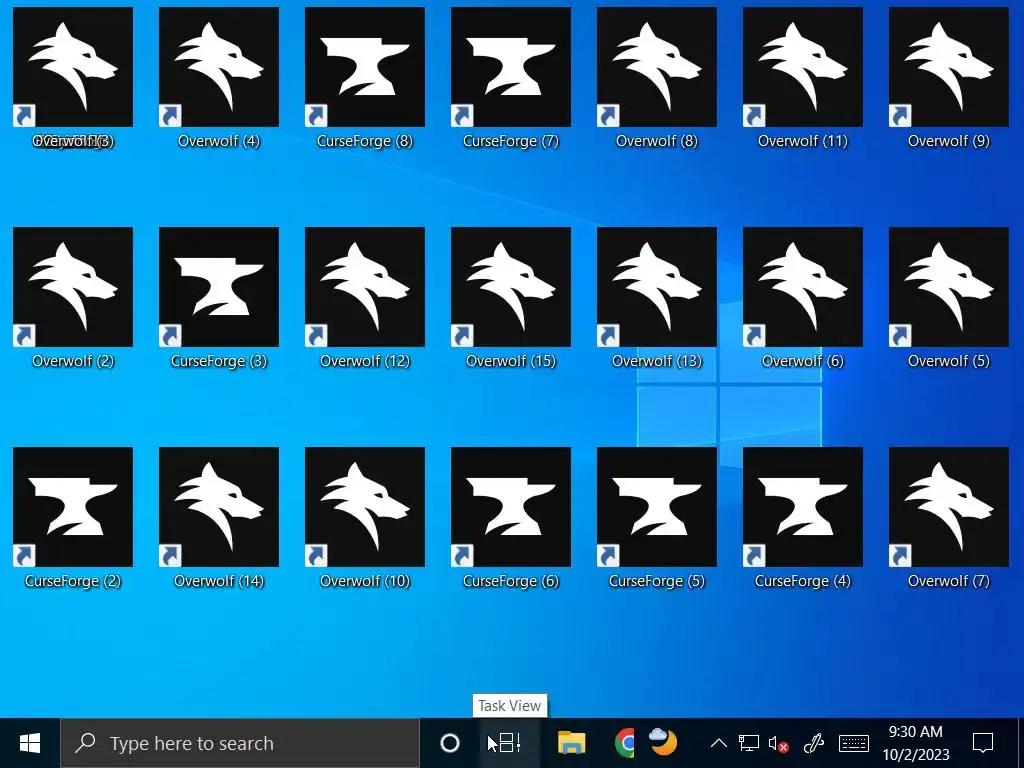Click the muted volume speaker icon
The height and width of the screenshot is (768, 1024).
point(778,744)
